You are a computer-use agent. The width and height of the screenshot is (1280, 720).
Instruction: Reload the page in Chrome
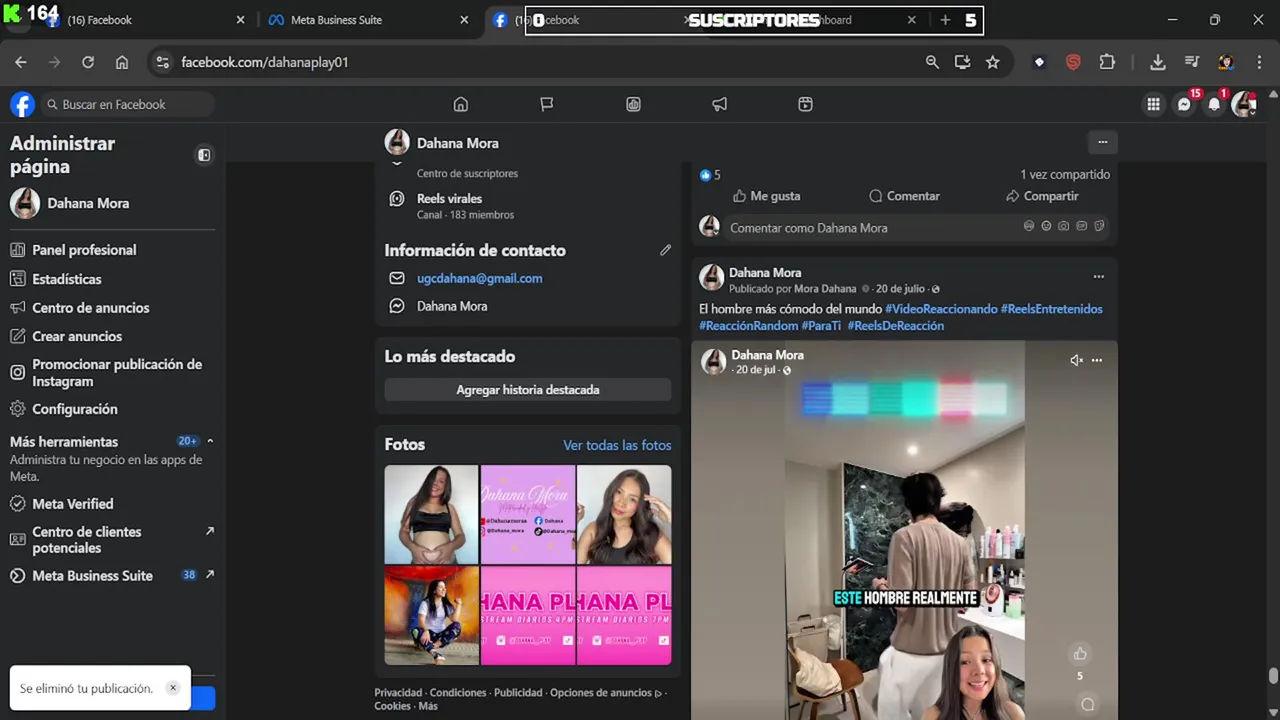tap(88, 62)
